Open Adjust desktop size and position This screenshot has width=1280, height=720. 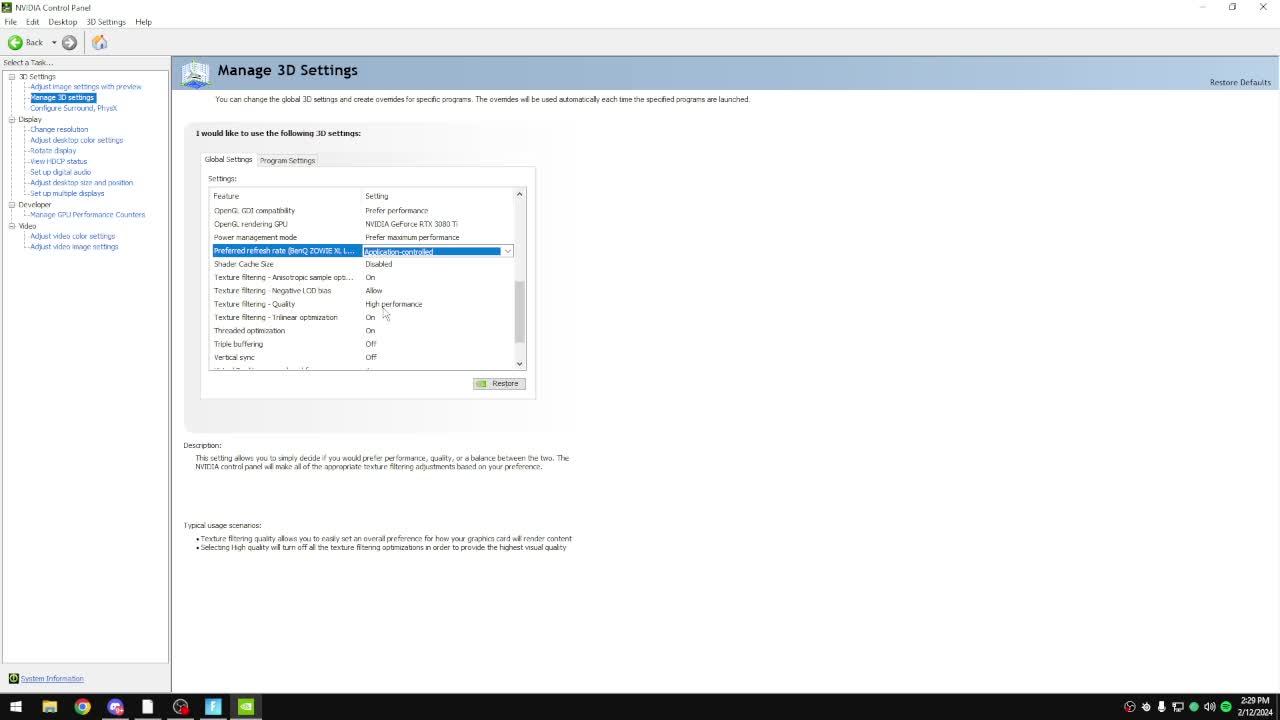coord(81,183)
